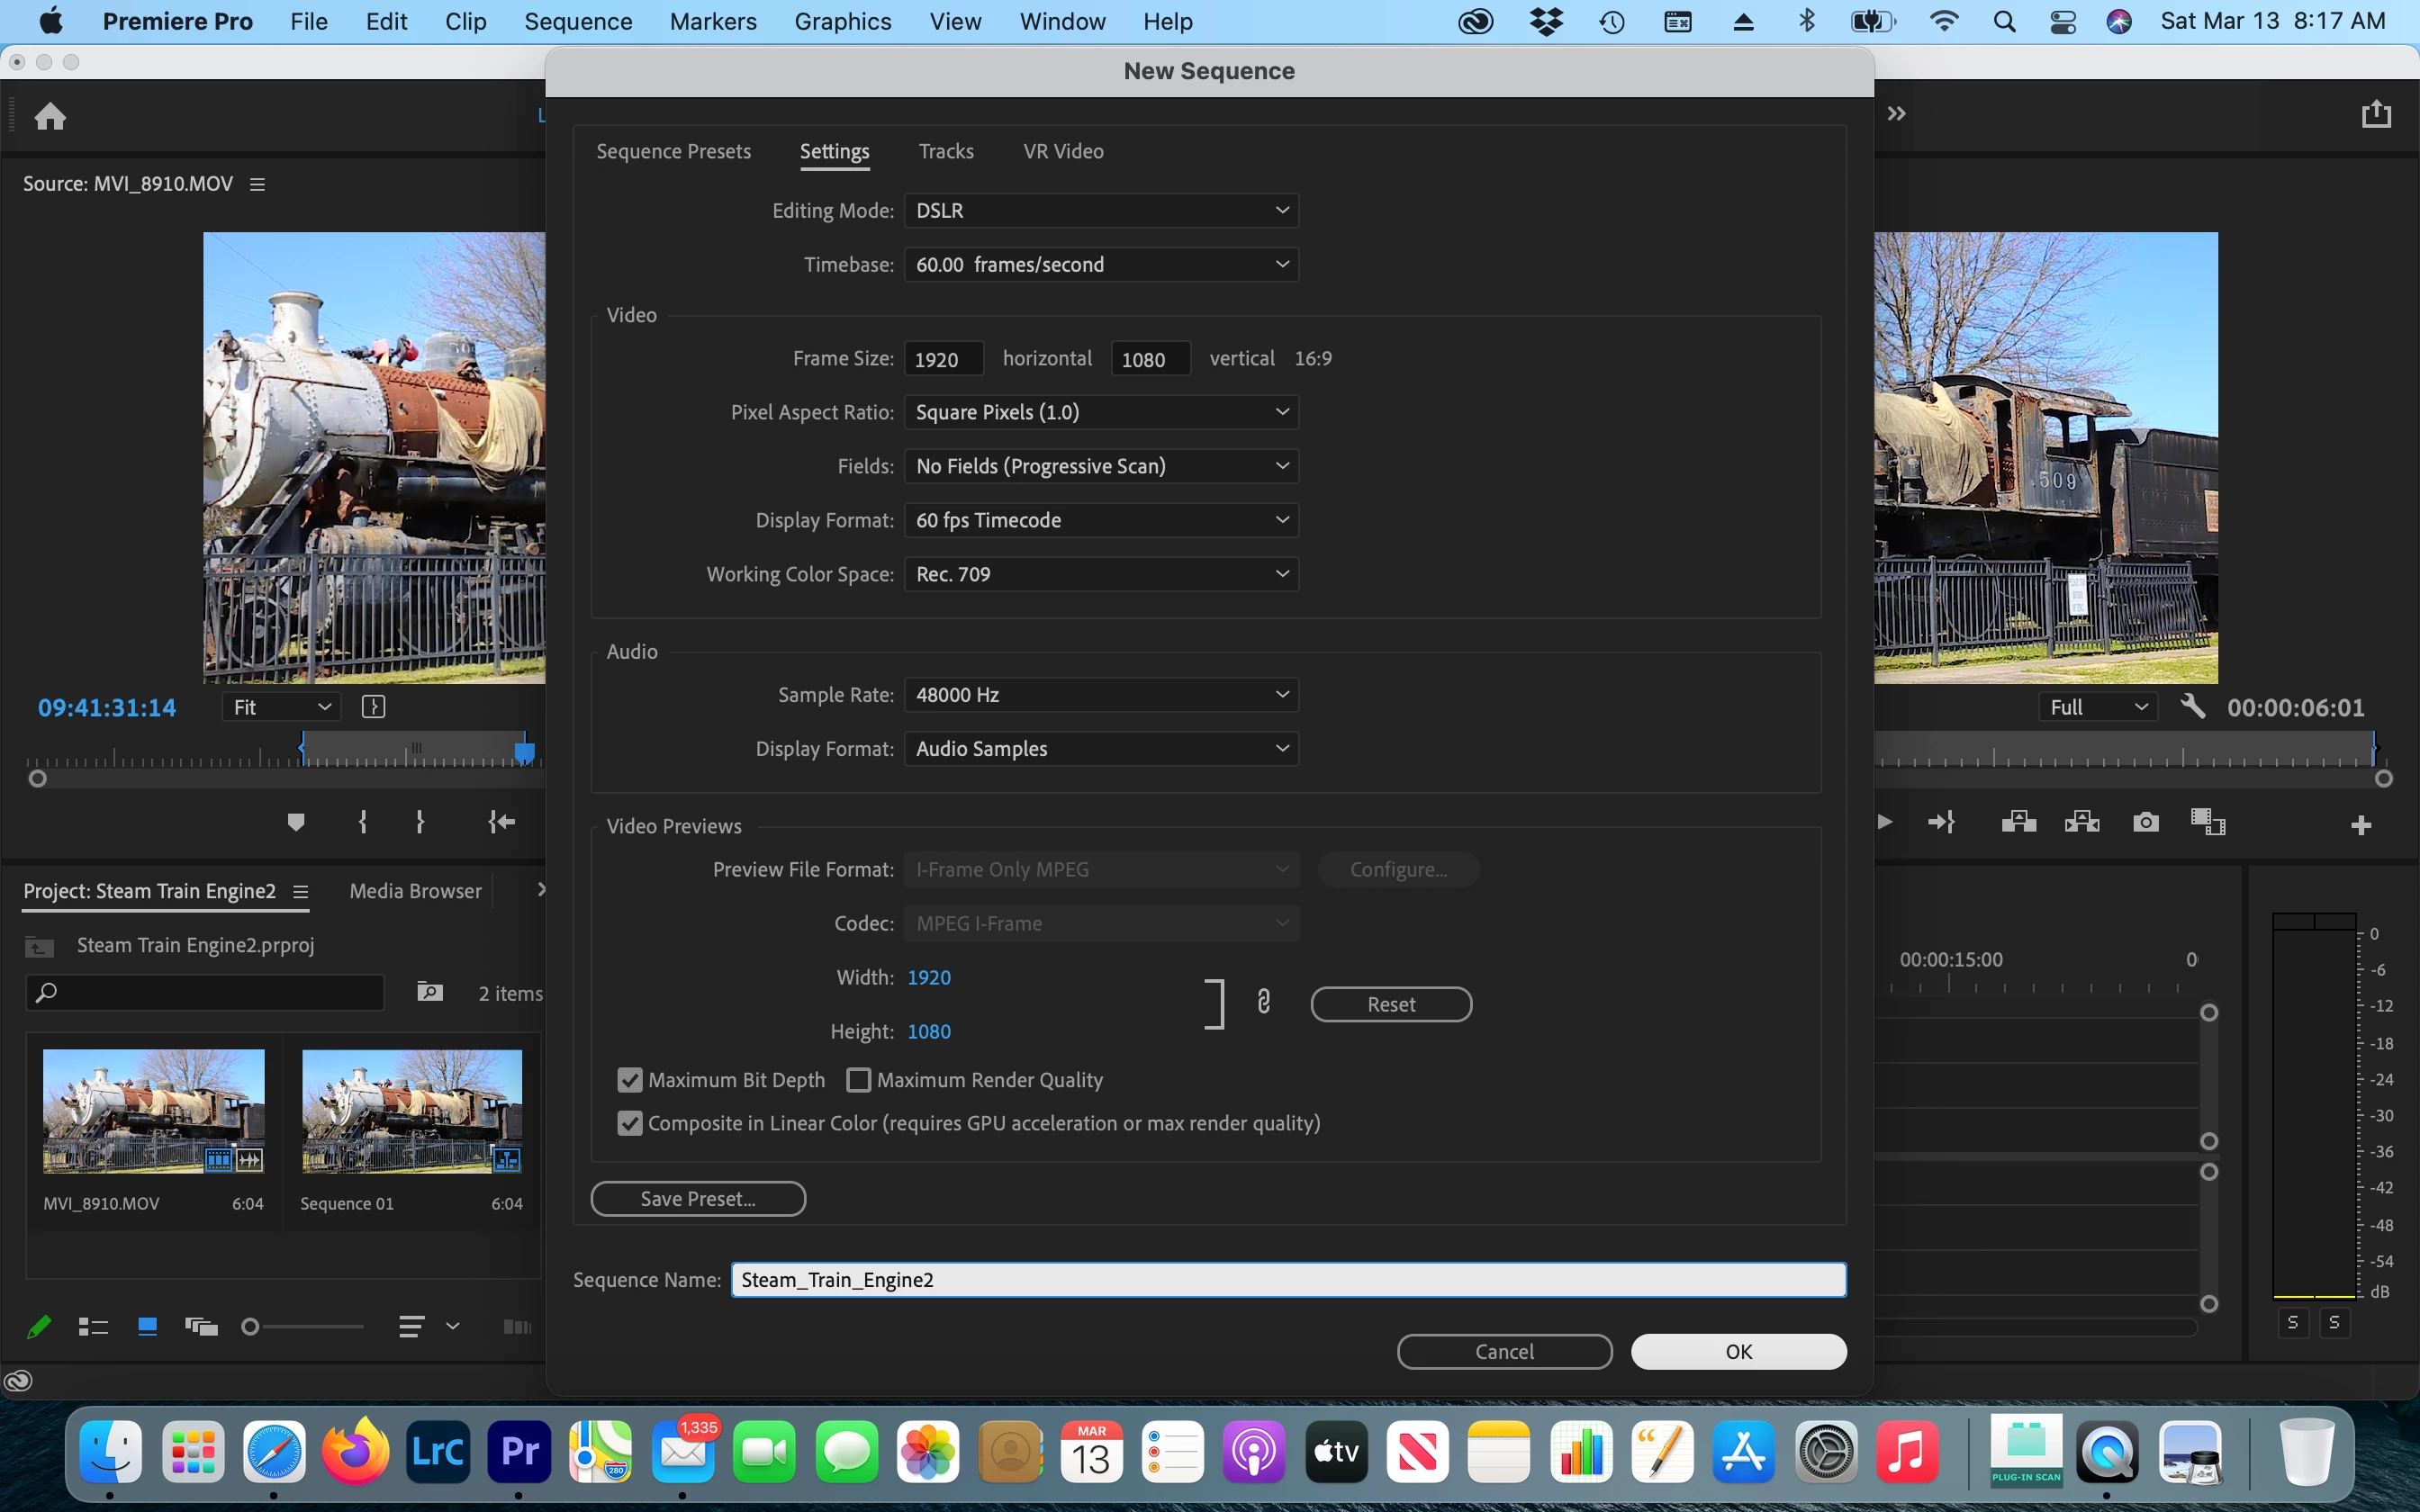Click the Export Frame camera icon
Viewport: 2420px width, 1512px height.
2145,822
